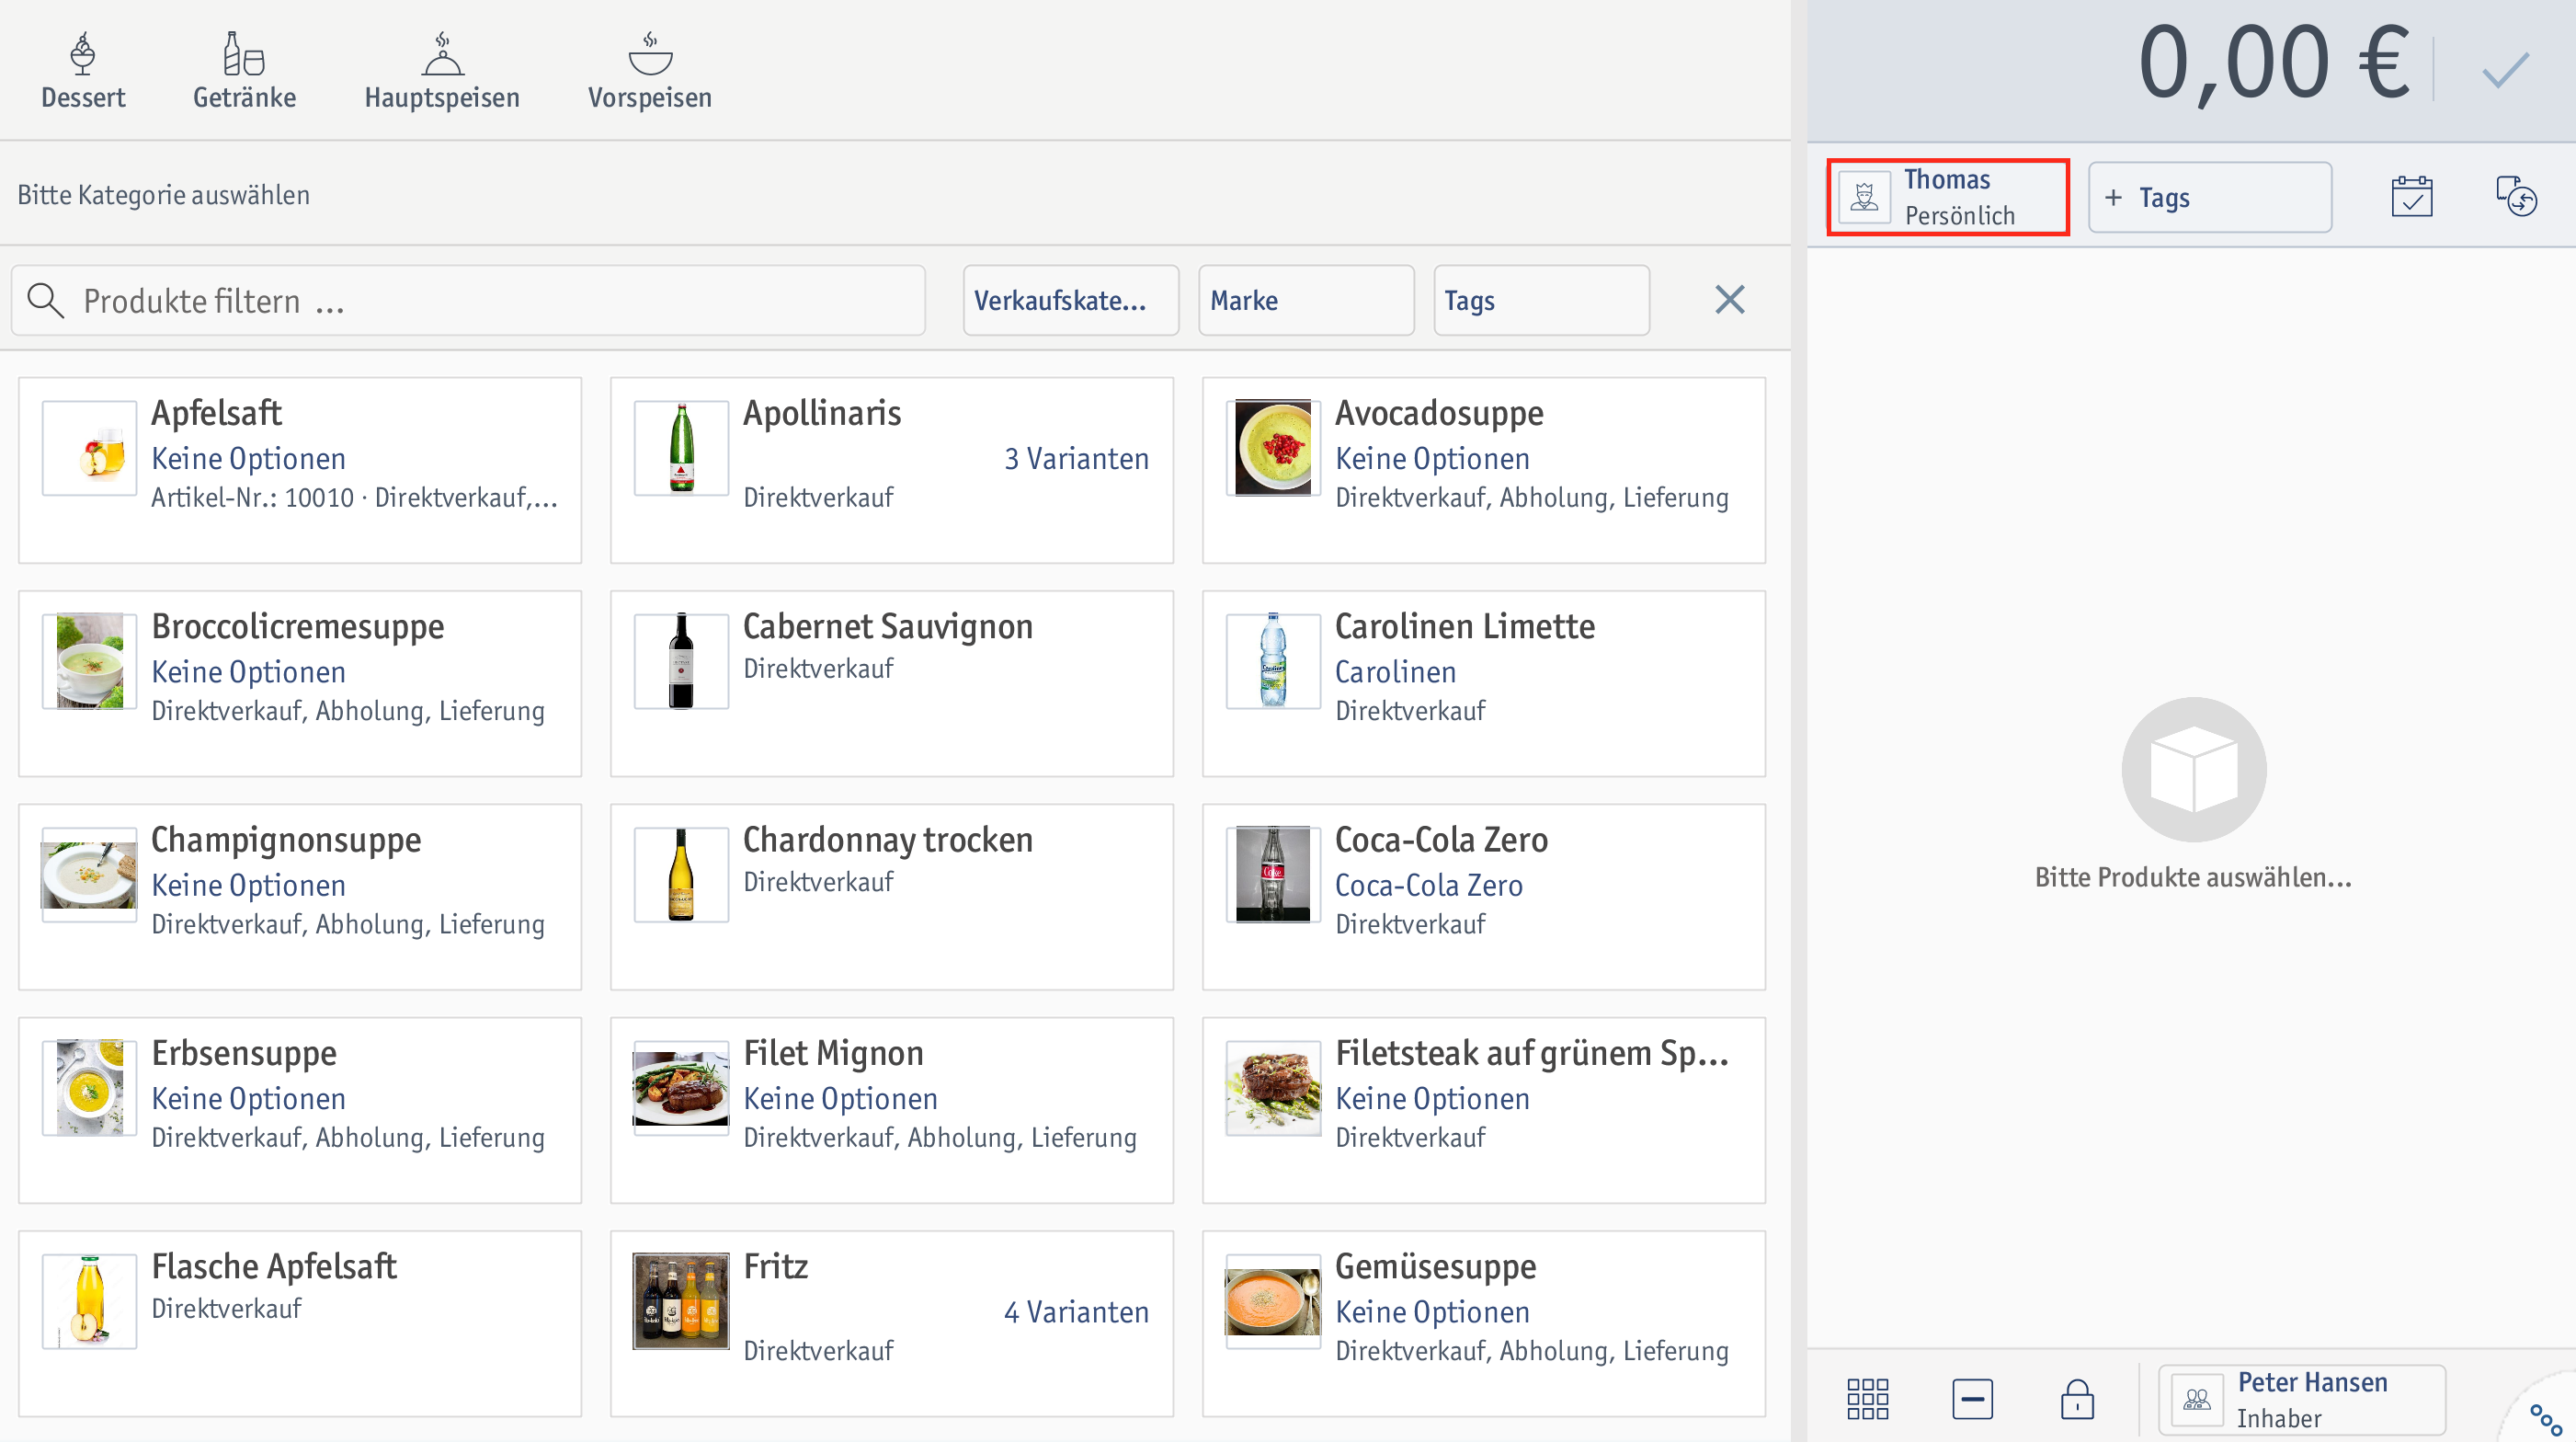This screenshot has width=2576, height=1442.
Task: Add Gemüsesuppe to the order
Action: coord(1484,1323)
